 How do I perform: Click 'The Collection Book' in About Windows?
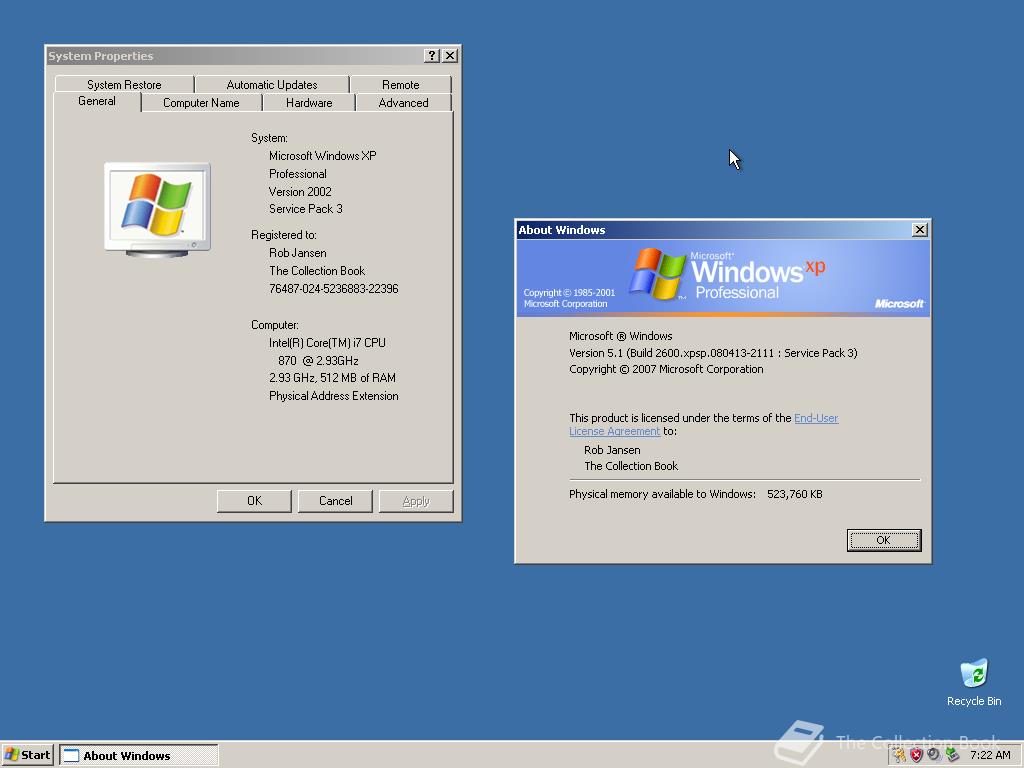[x=631, y=466]
